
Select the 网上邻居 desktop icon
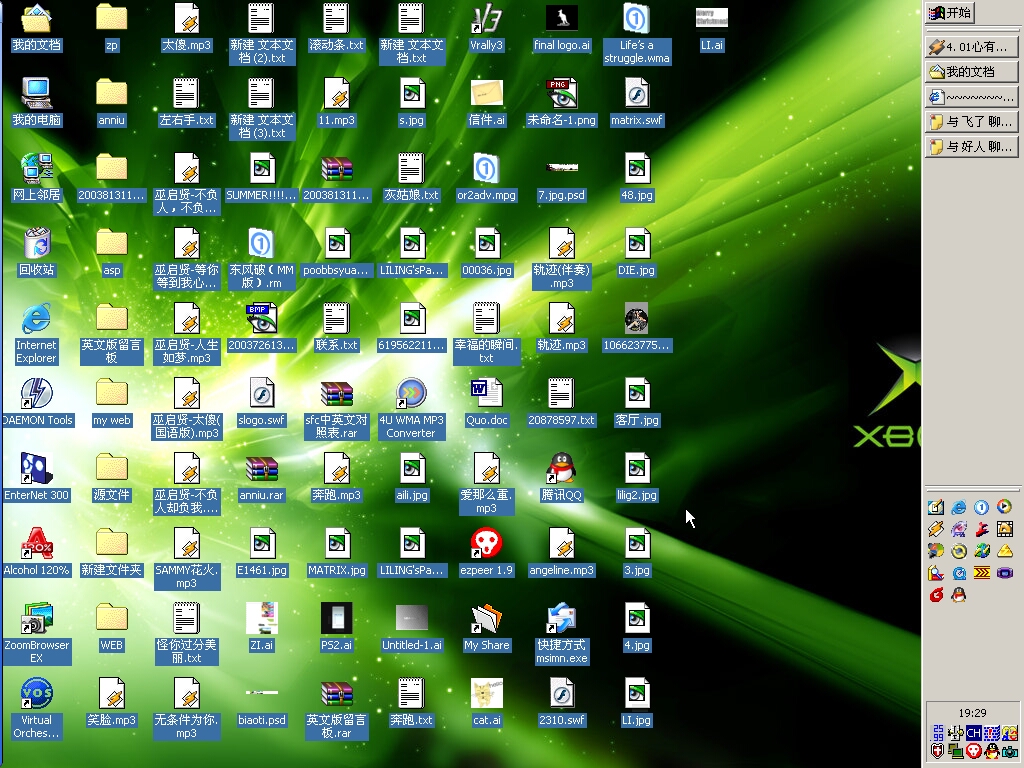37,177
